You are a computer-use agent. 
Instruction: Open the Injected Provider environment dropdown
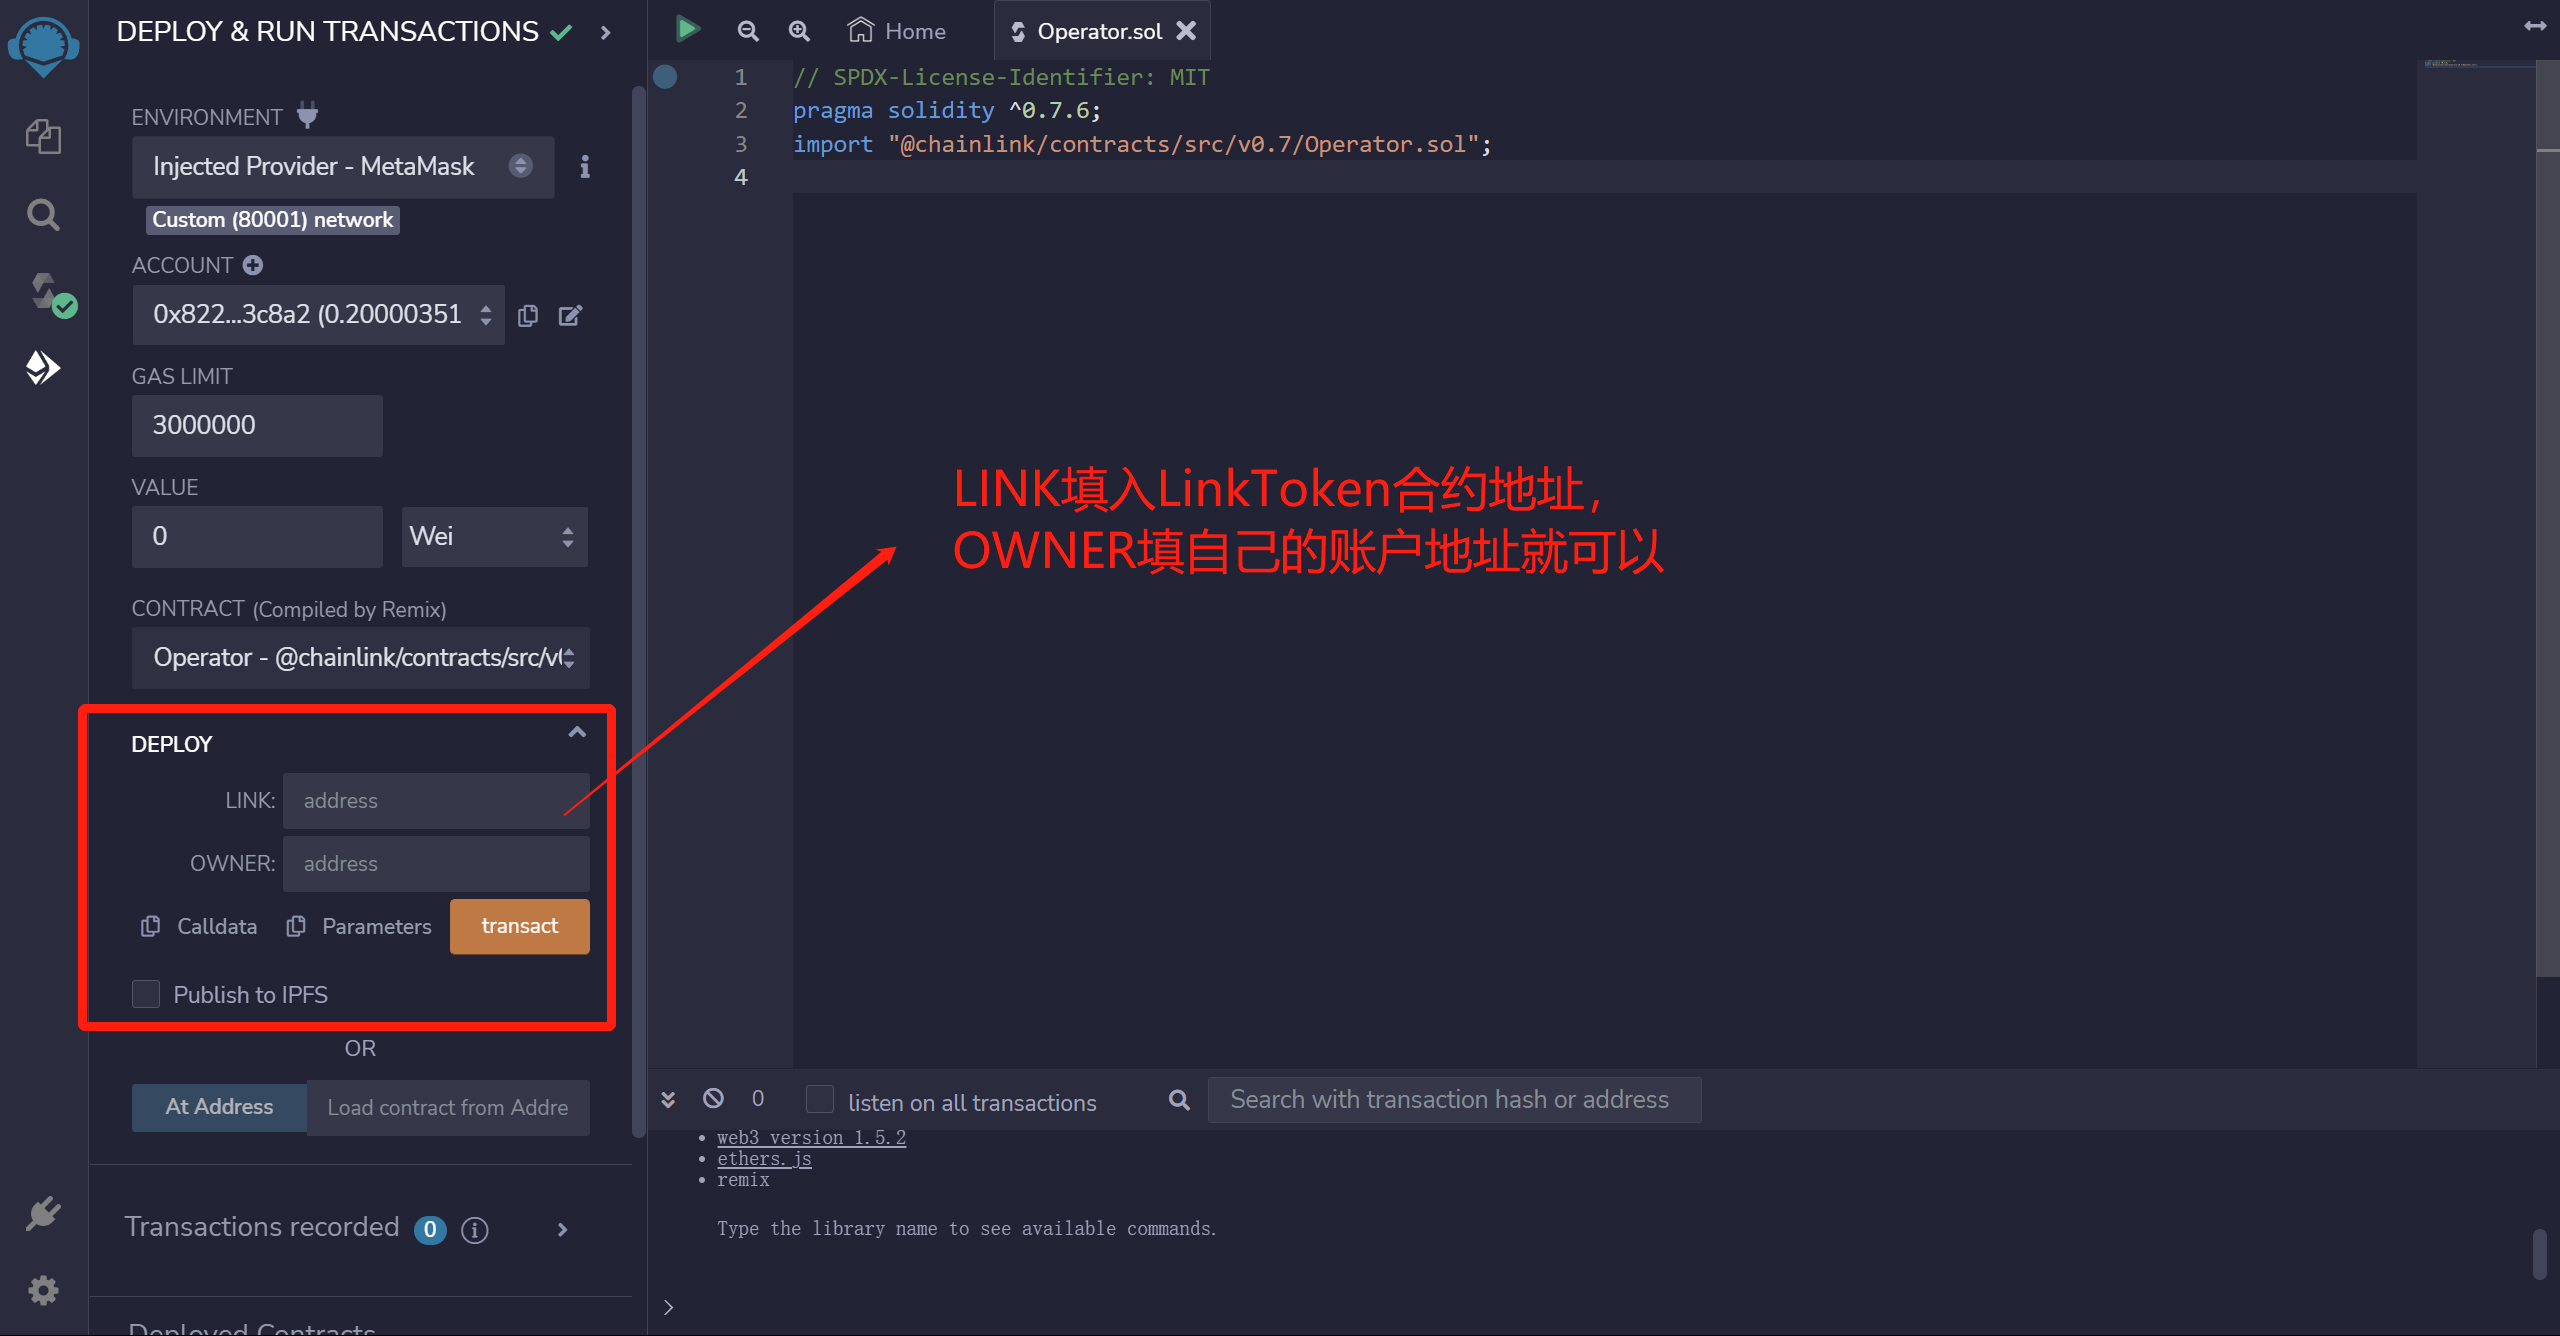(342, 167)
